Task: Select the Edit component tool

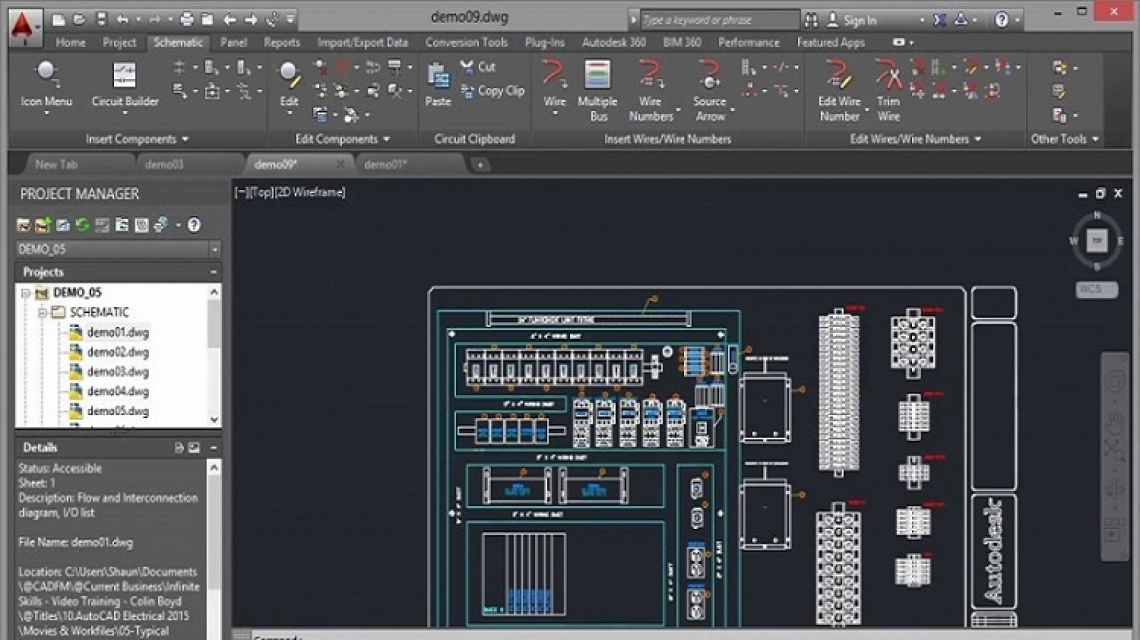Action: pos(289,86)
